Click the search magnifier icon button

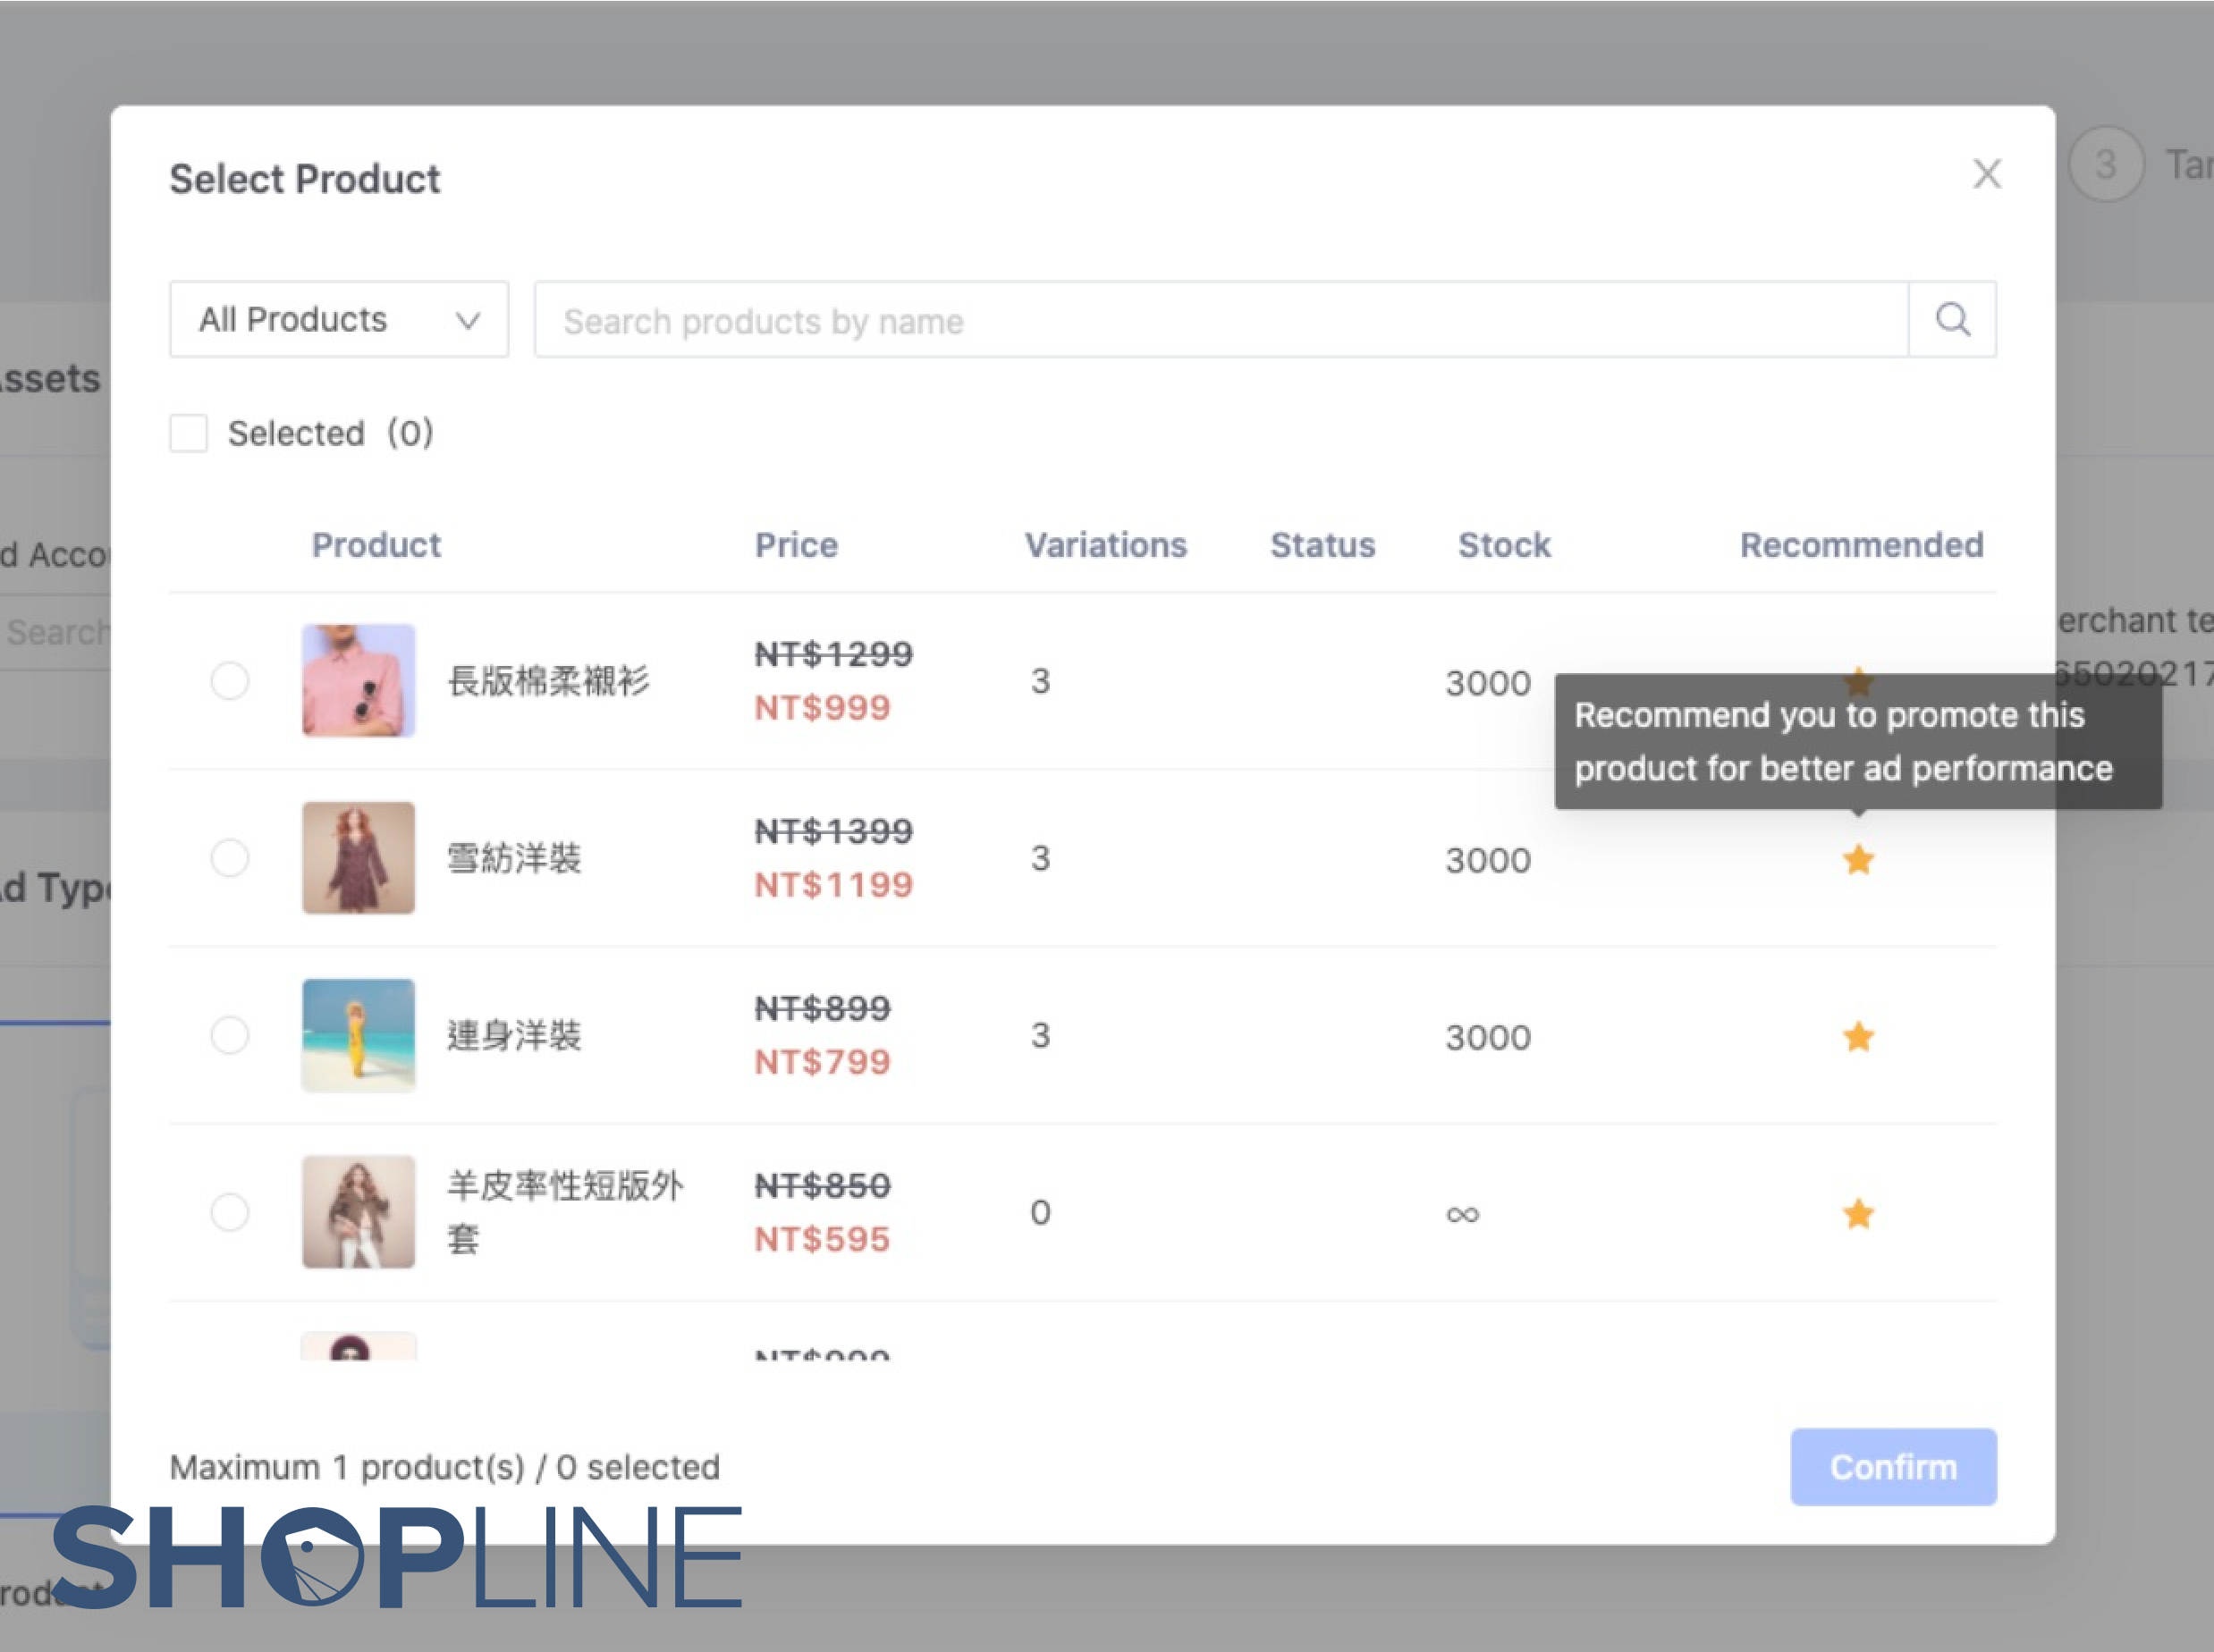point(1951,320)
